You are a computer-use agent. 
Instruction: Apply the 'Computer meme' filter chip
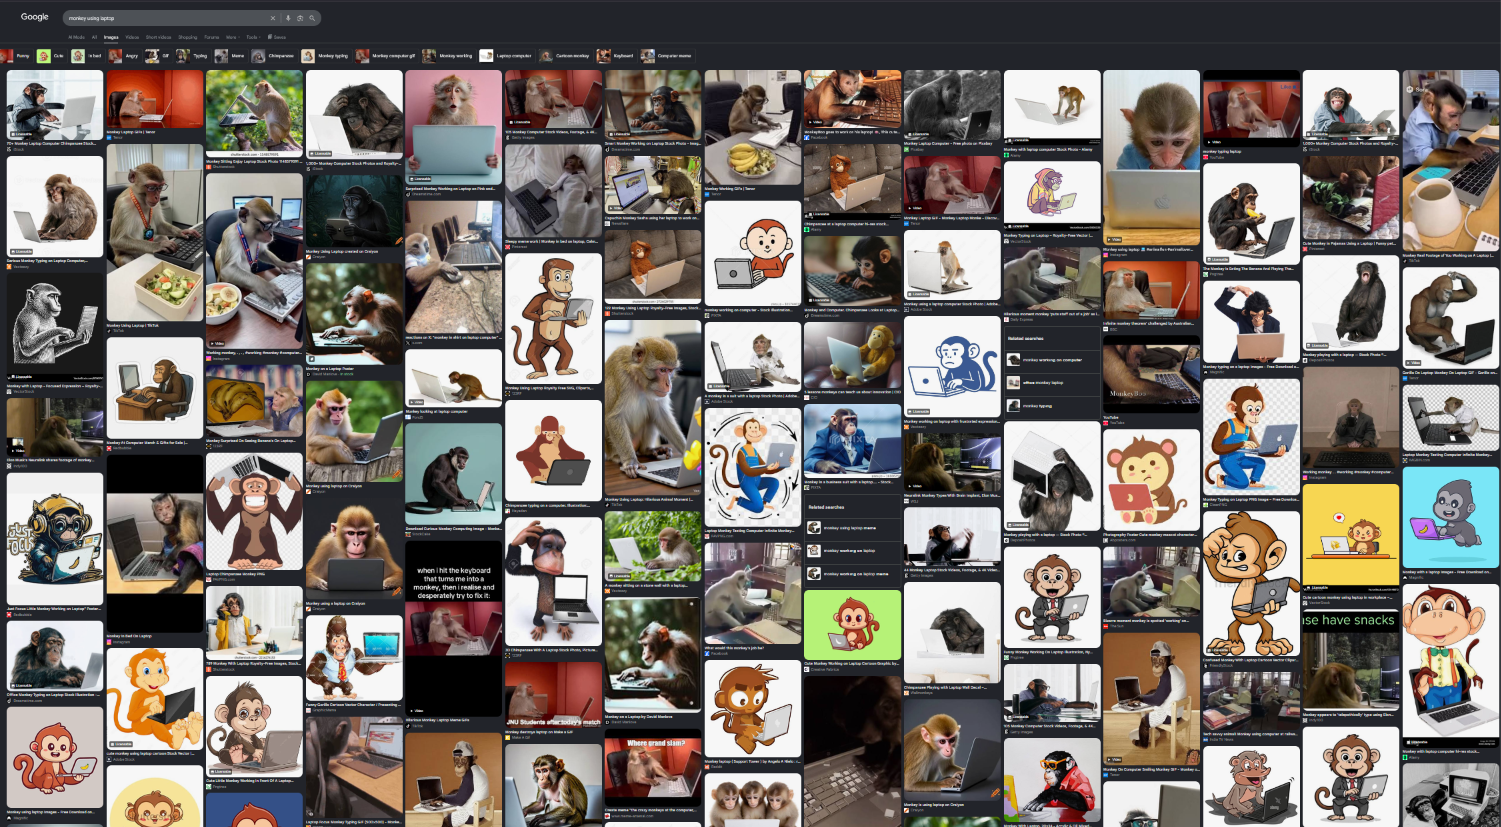[x=667, y=56]
